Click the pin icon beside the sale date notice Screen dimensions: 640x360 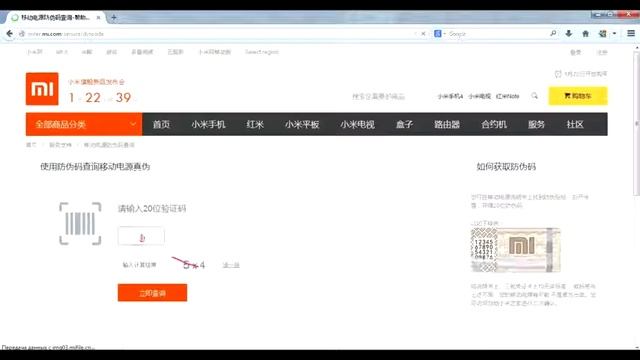click(x=558, y=74)
